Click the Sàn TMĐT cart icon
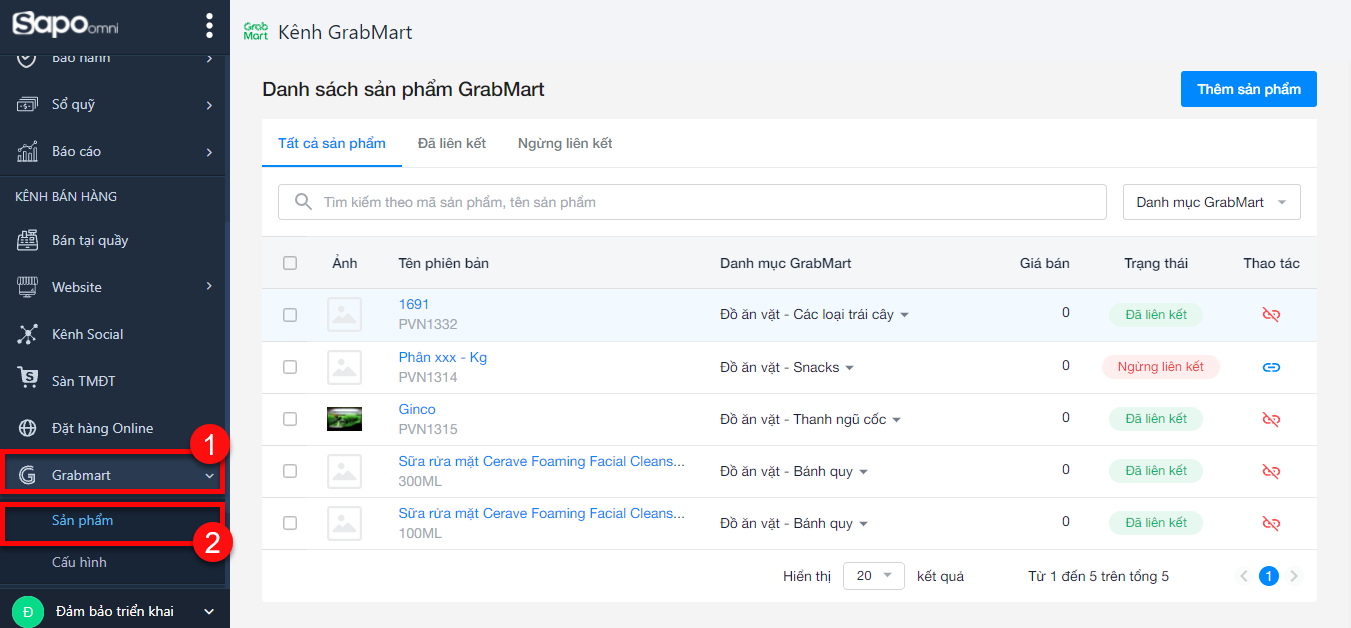 [28, 380]
